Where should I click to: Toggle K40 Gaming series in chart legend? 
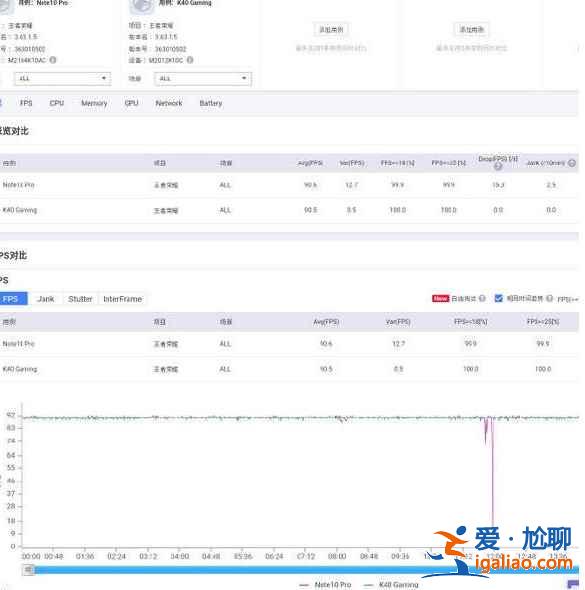click(x=392, y=585)
